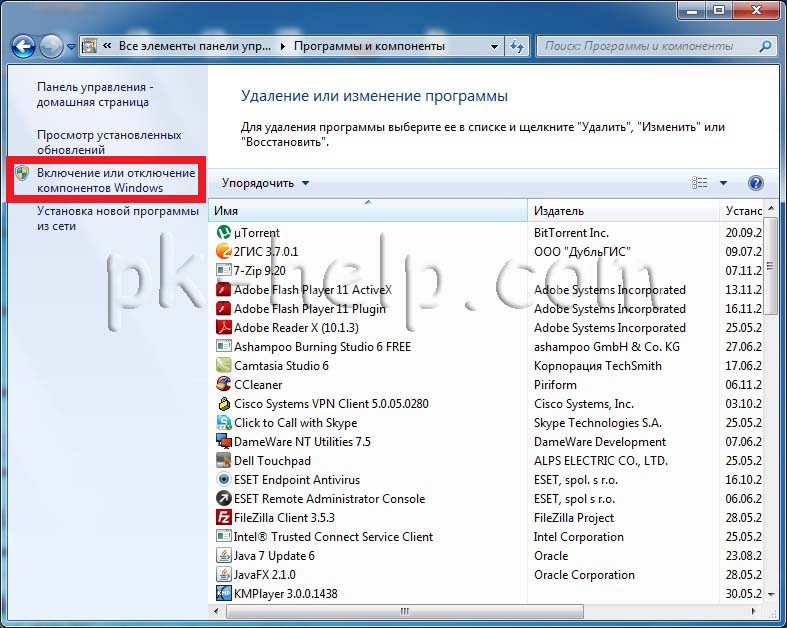Select the Adobe Flash Player 11 ActiveX icon

(223, 290)
